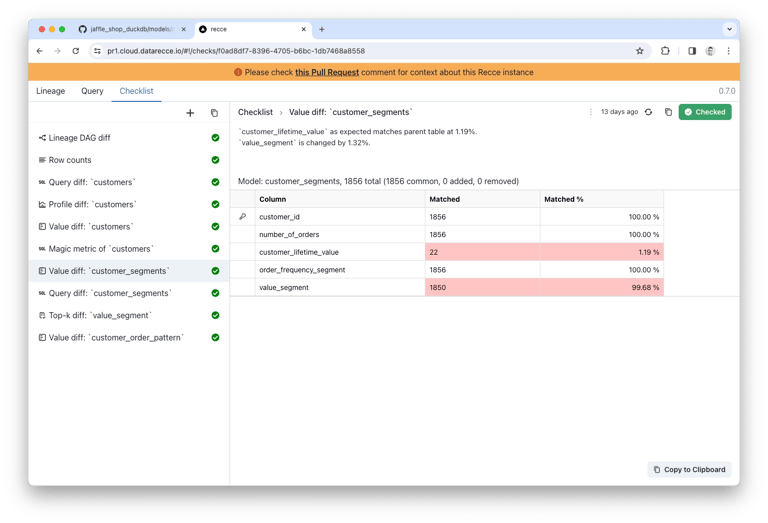Toggle green check on Magic metric of customers
The width and height of the screenshot is (768, 523).
(215, 249)
